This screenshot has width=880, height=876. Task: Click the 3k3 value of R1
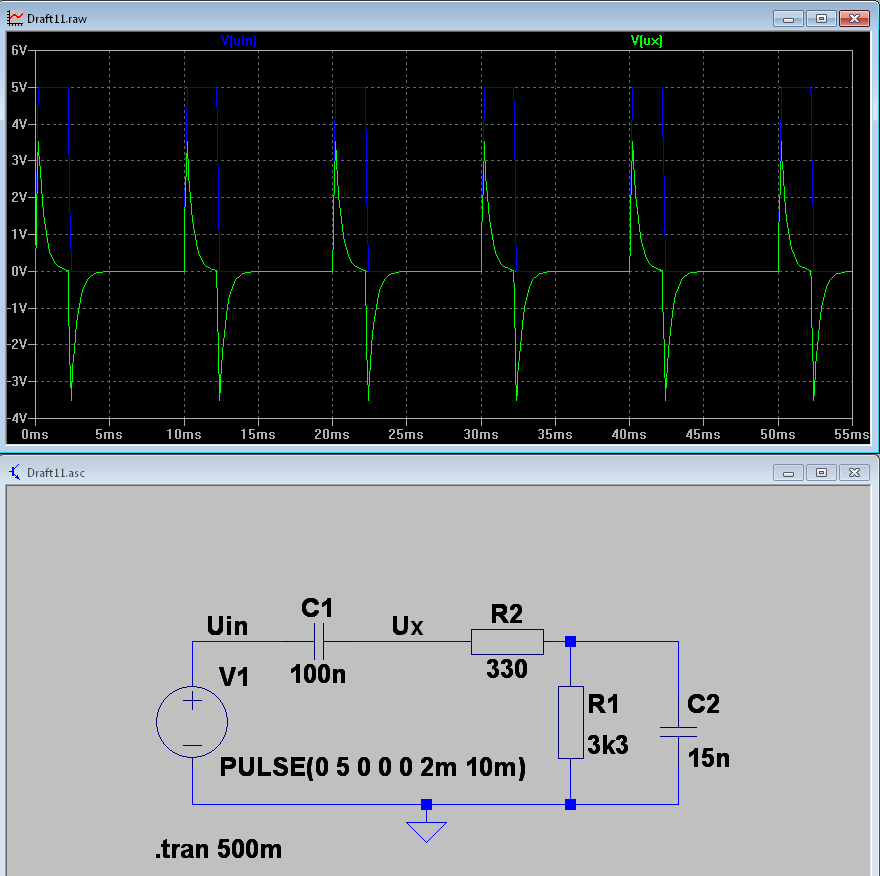coord(608,745)
